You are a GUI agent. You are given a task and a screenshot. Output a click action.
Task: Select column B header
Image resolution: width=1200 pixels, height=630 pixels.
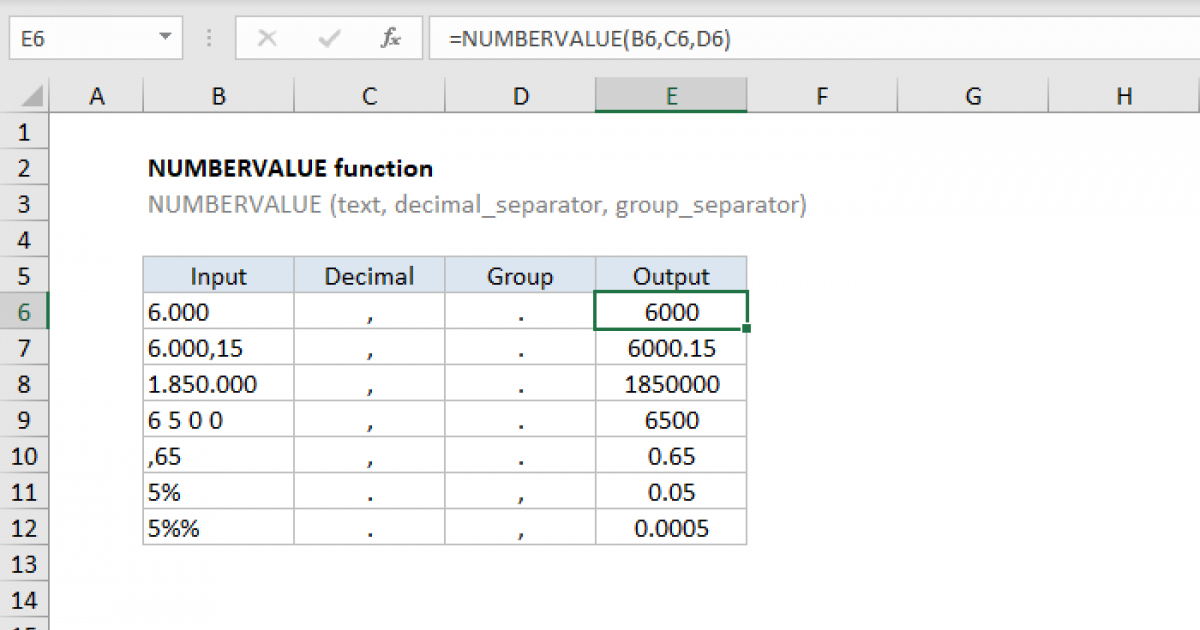point(218,96)
